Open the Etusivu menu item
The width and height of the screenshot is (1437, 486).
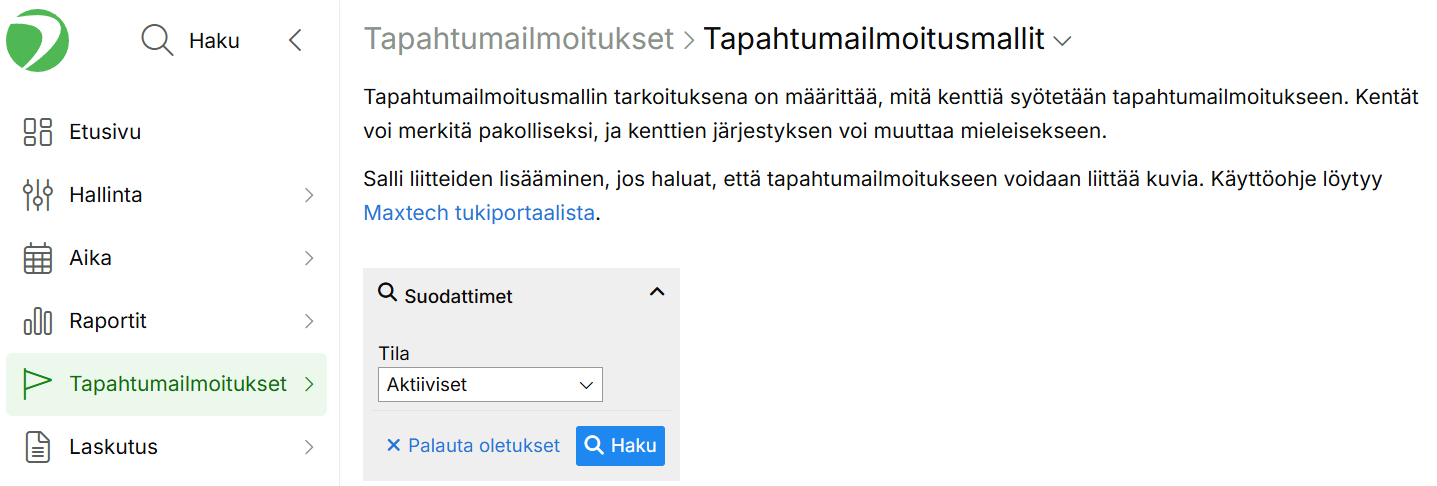(x=105, y=132)
